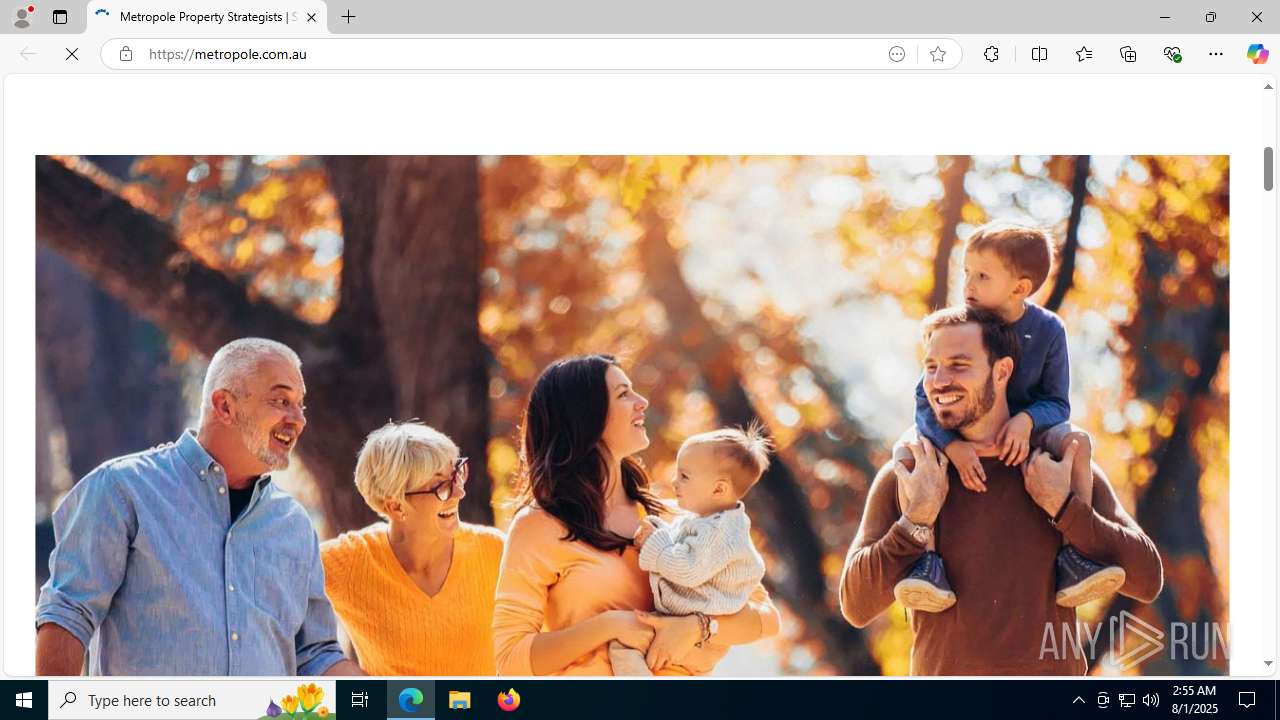Open the Collections icon

(1128, 54)
